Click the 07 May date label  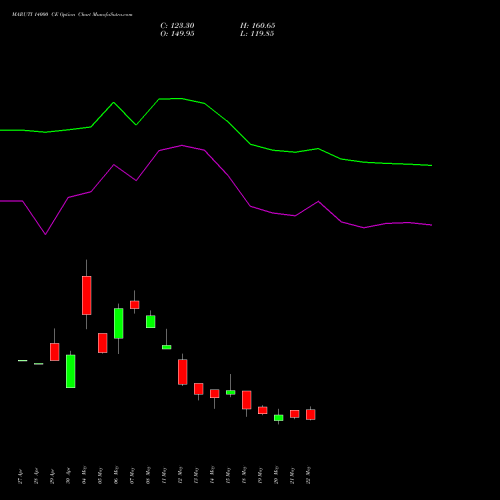point(132,475)
